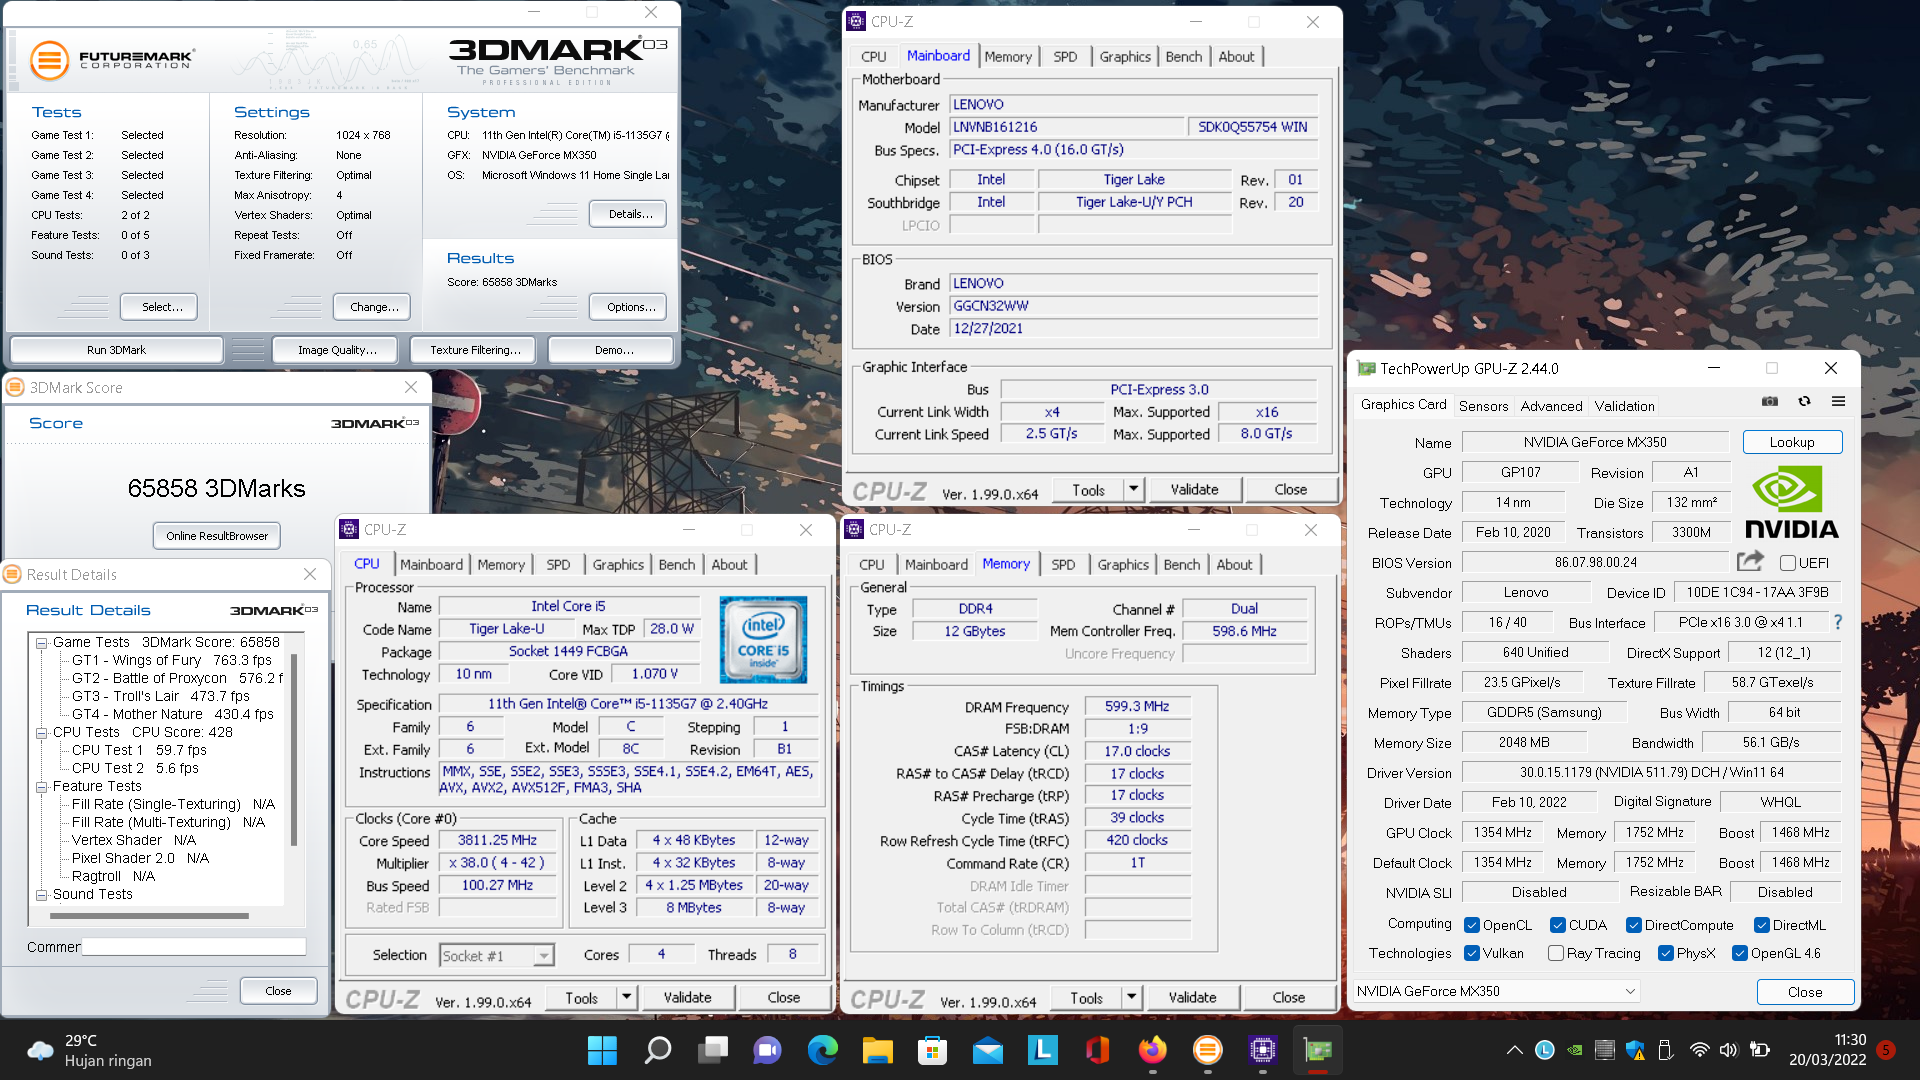1920x1080 pixels.
Task: Click the Details... button in 3DMark System
Action: pyautogui.click(x=630, y=214)
